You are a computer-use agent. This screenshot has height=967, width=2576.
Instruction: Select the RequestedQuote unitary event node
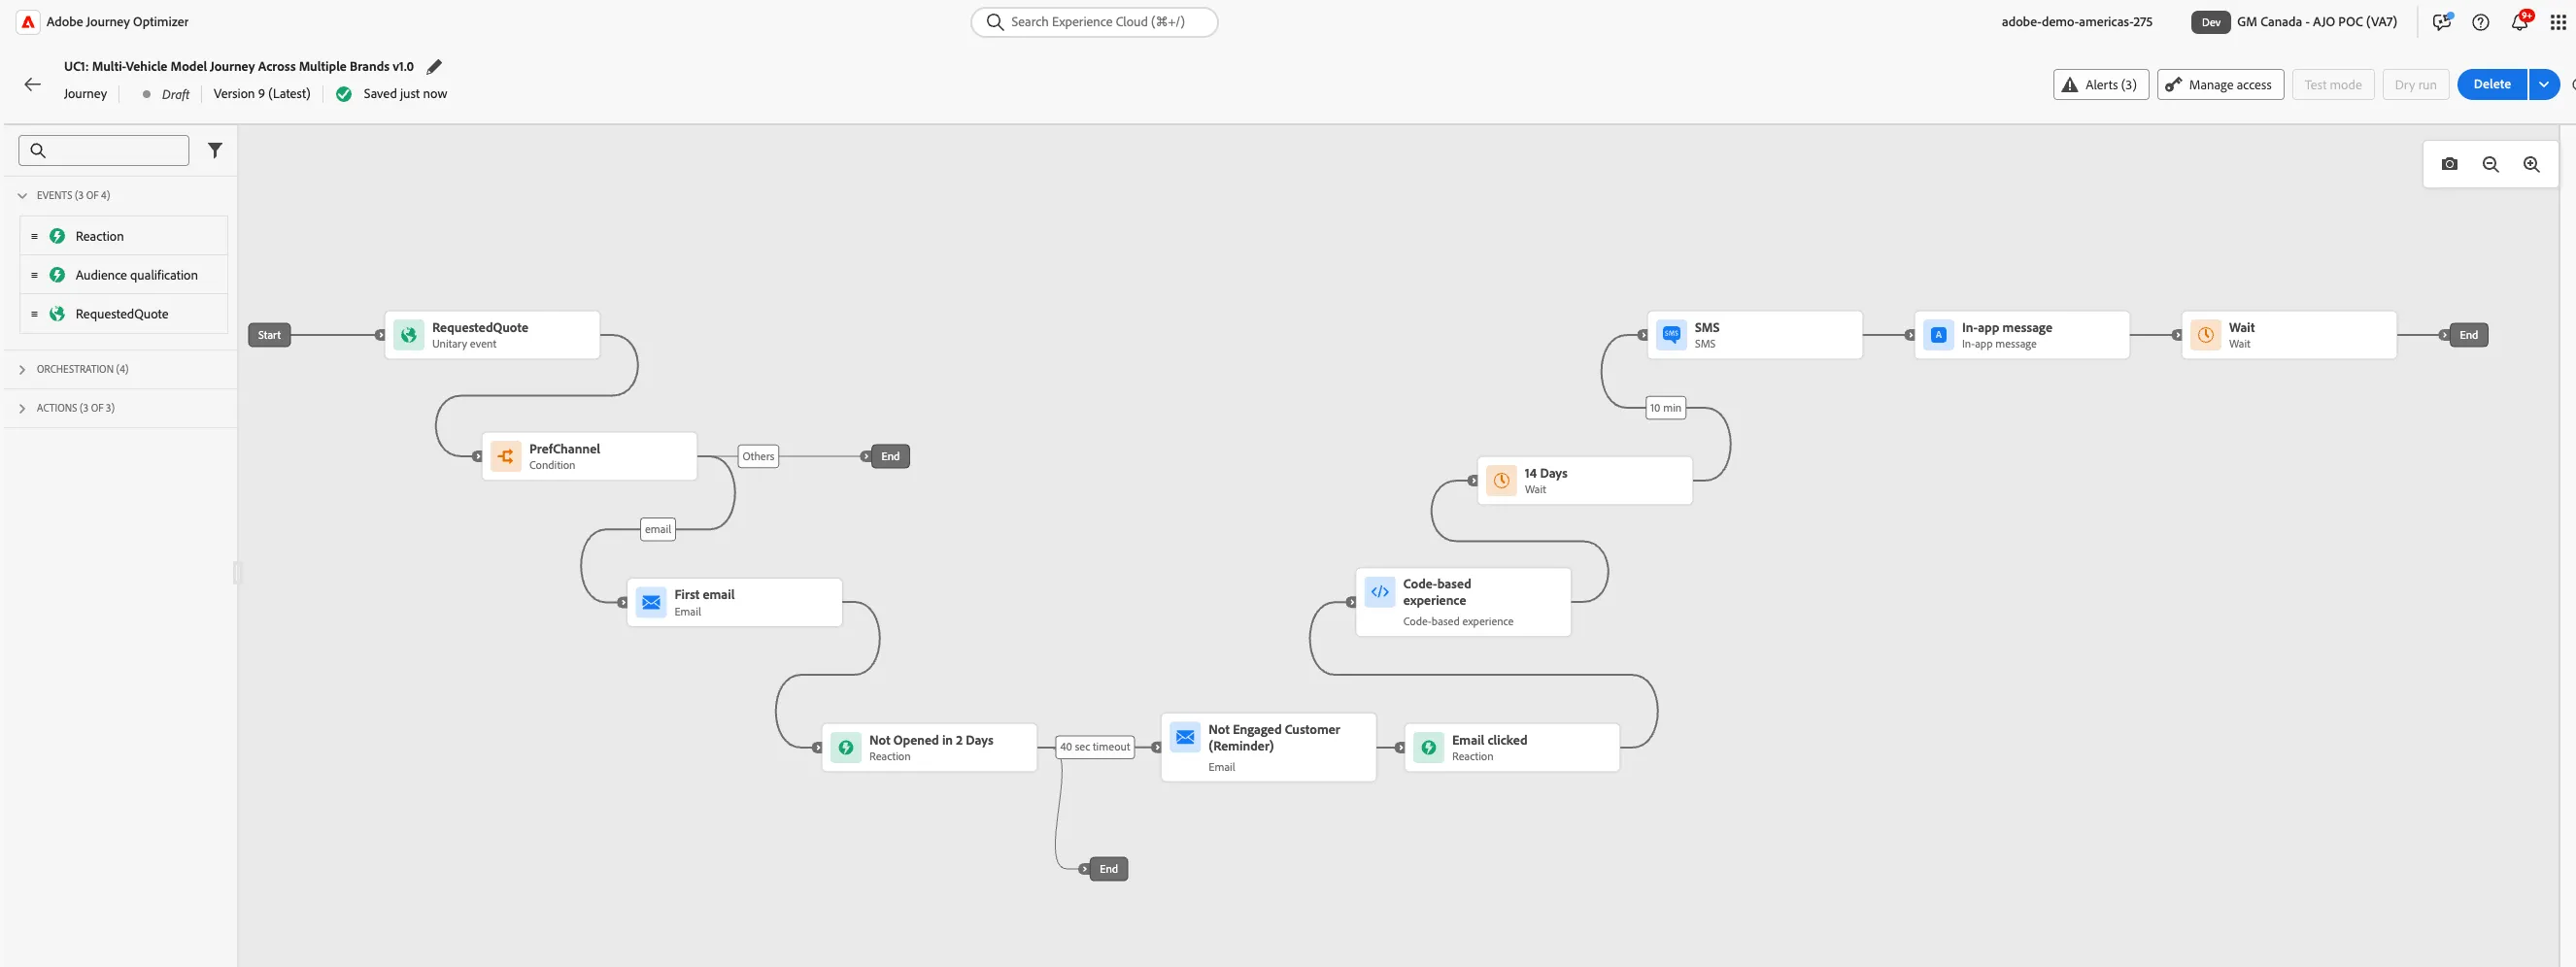point(492,335)
